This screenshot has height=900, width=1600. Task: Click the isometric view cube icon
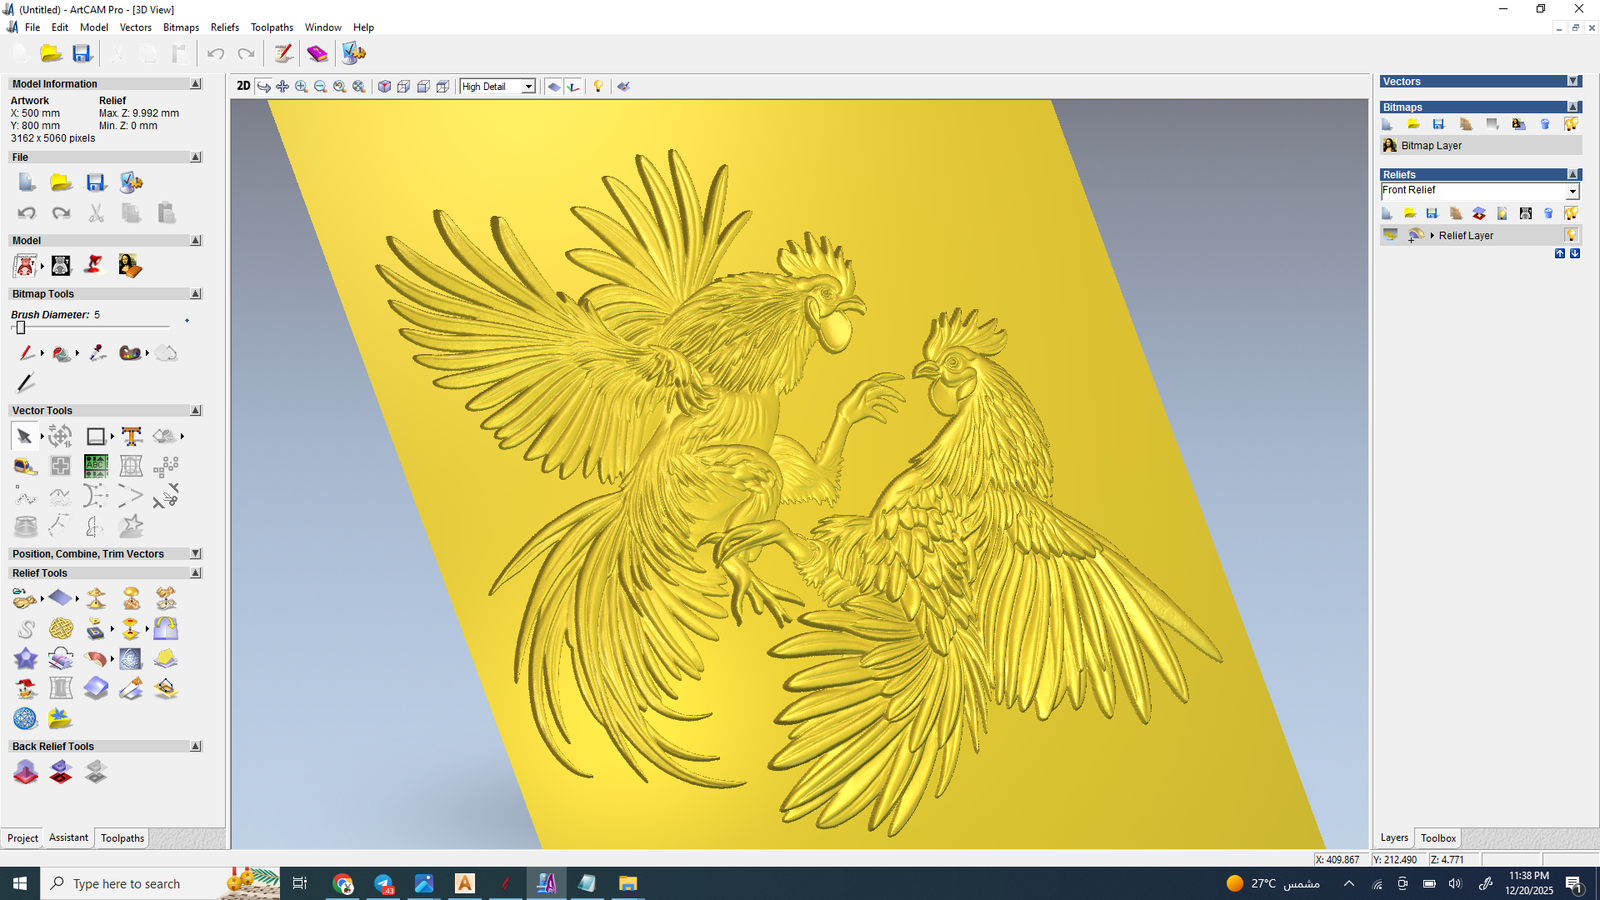point(384,87)
